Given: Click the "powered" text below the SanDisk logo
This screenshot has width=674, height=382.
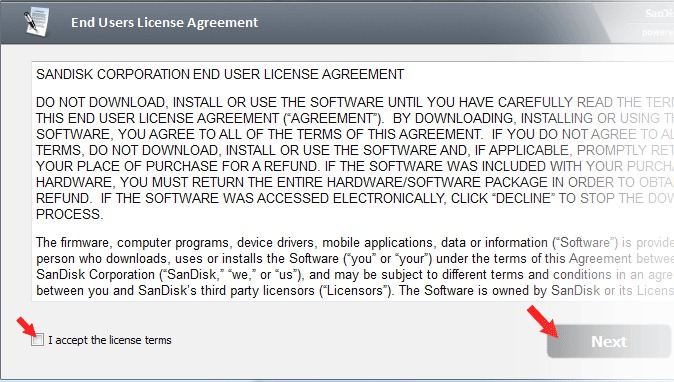Looking at the screenshot, I should point(658,32).
